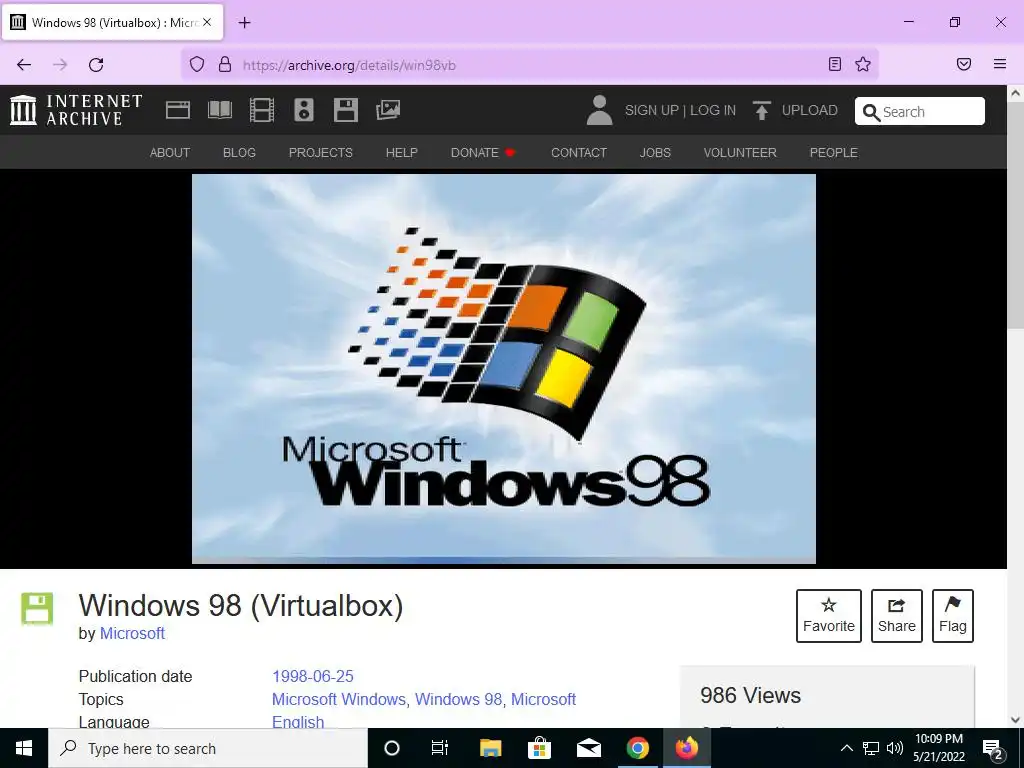
Task: Click the upload arrow icon
Action: point(761,110)
